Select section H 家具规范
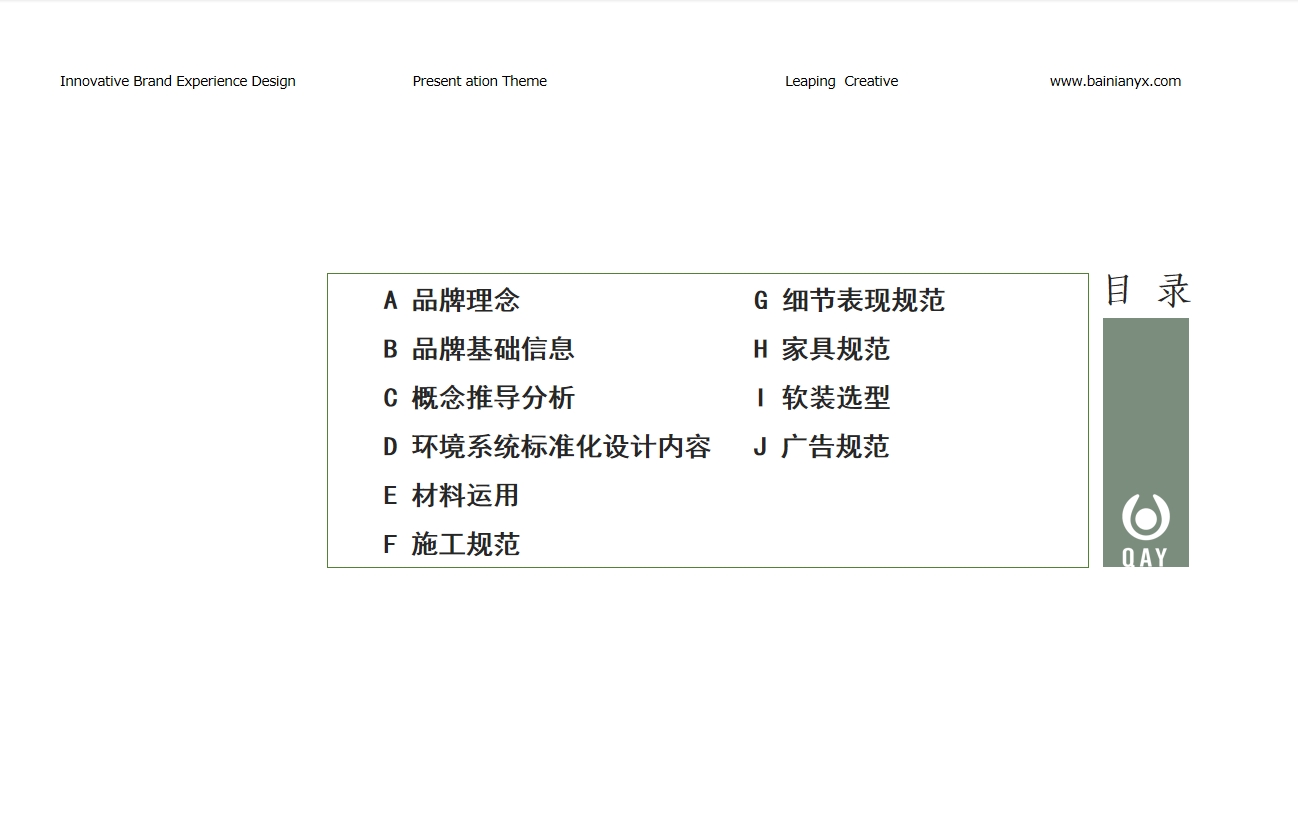 (x=835, y=349)
